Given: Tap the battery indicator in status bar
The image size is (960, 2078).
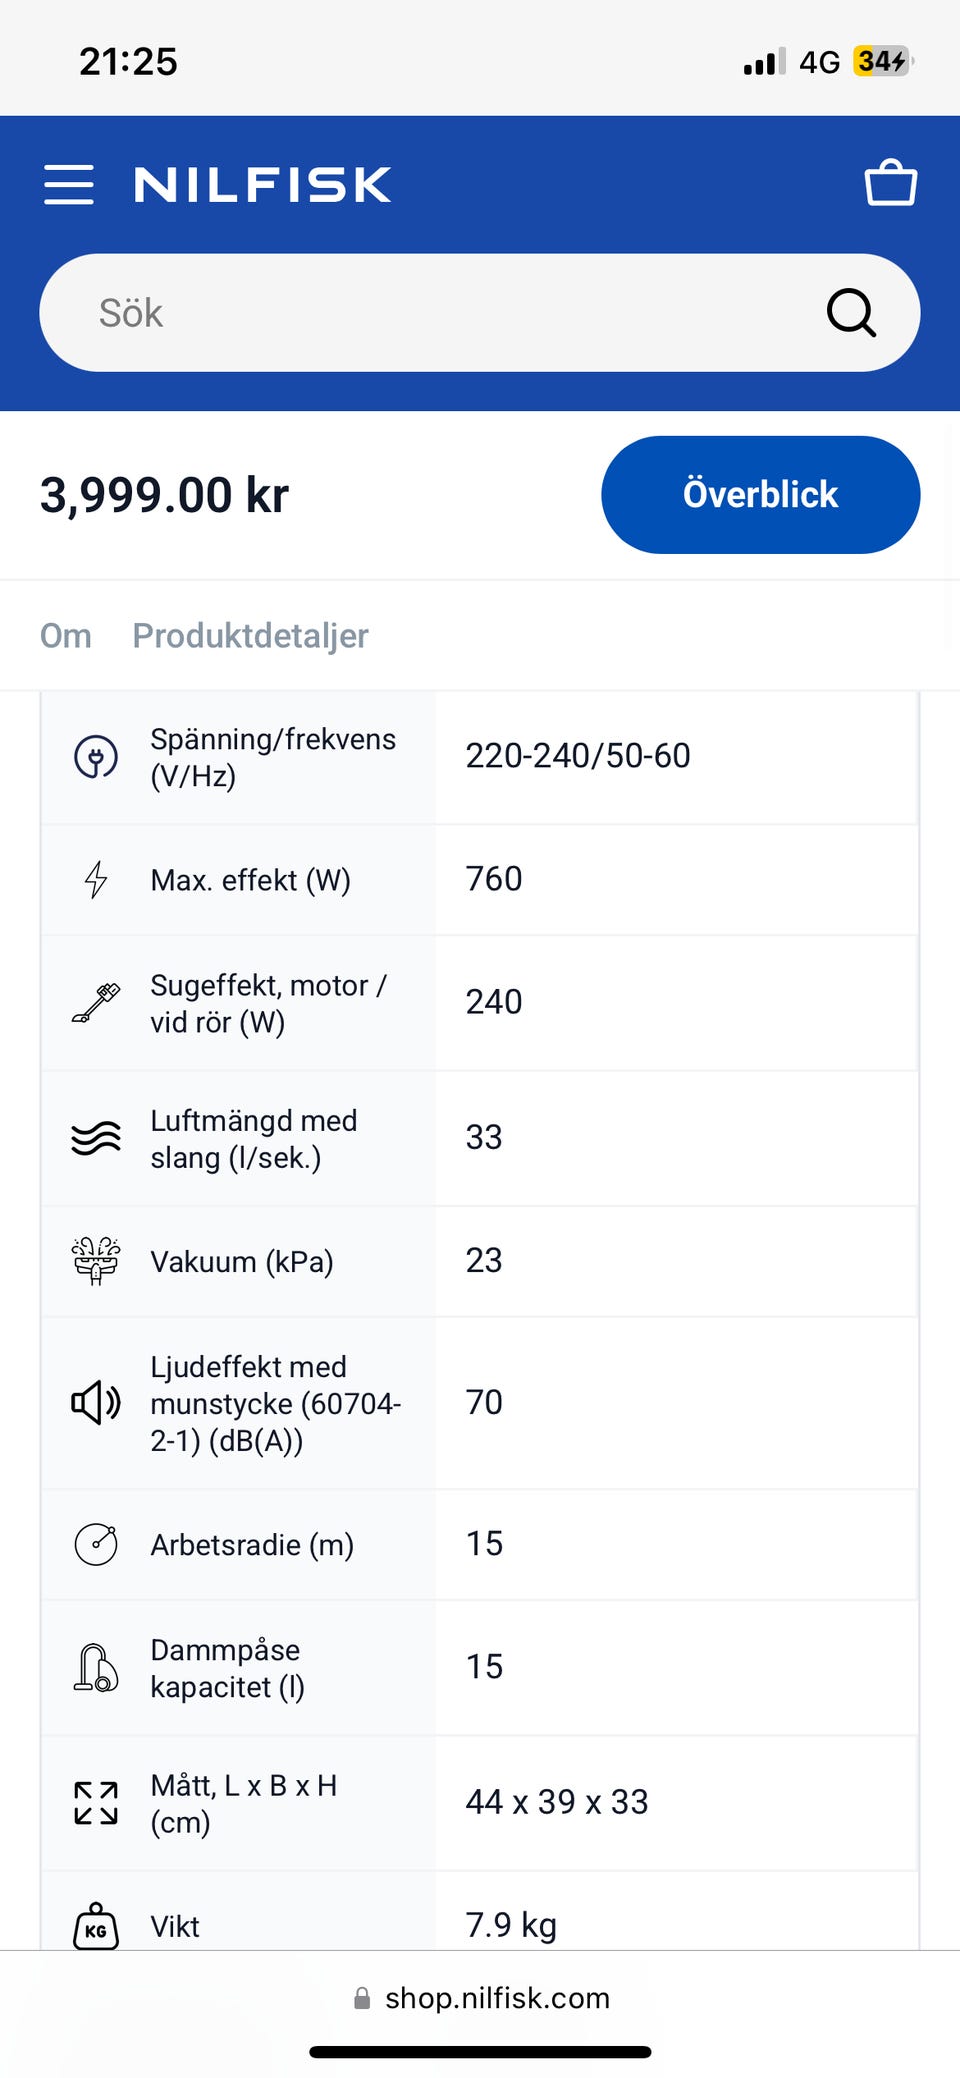Looking at the screenshot, I should point(882,62).
